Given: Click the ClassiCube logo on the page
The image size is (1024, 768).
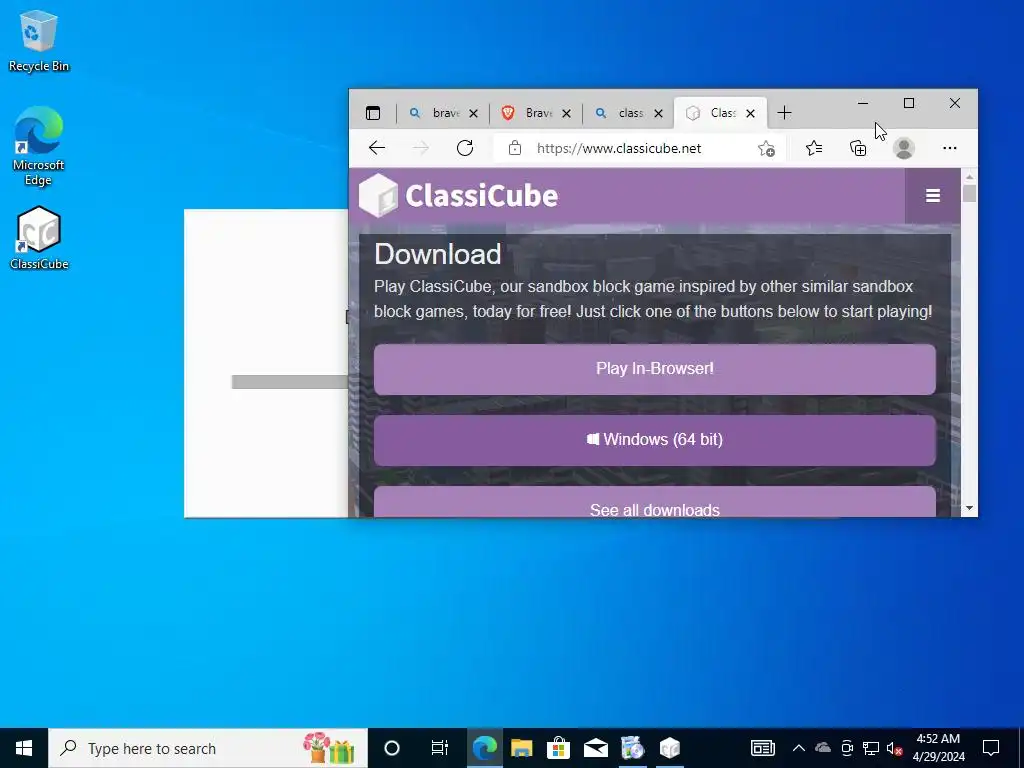Looking at the screenshot, I should 458,195.
